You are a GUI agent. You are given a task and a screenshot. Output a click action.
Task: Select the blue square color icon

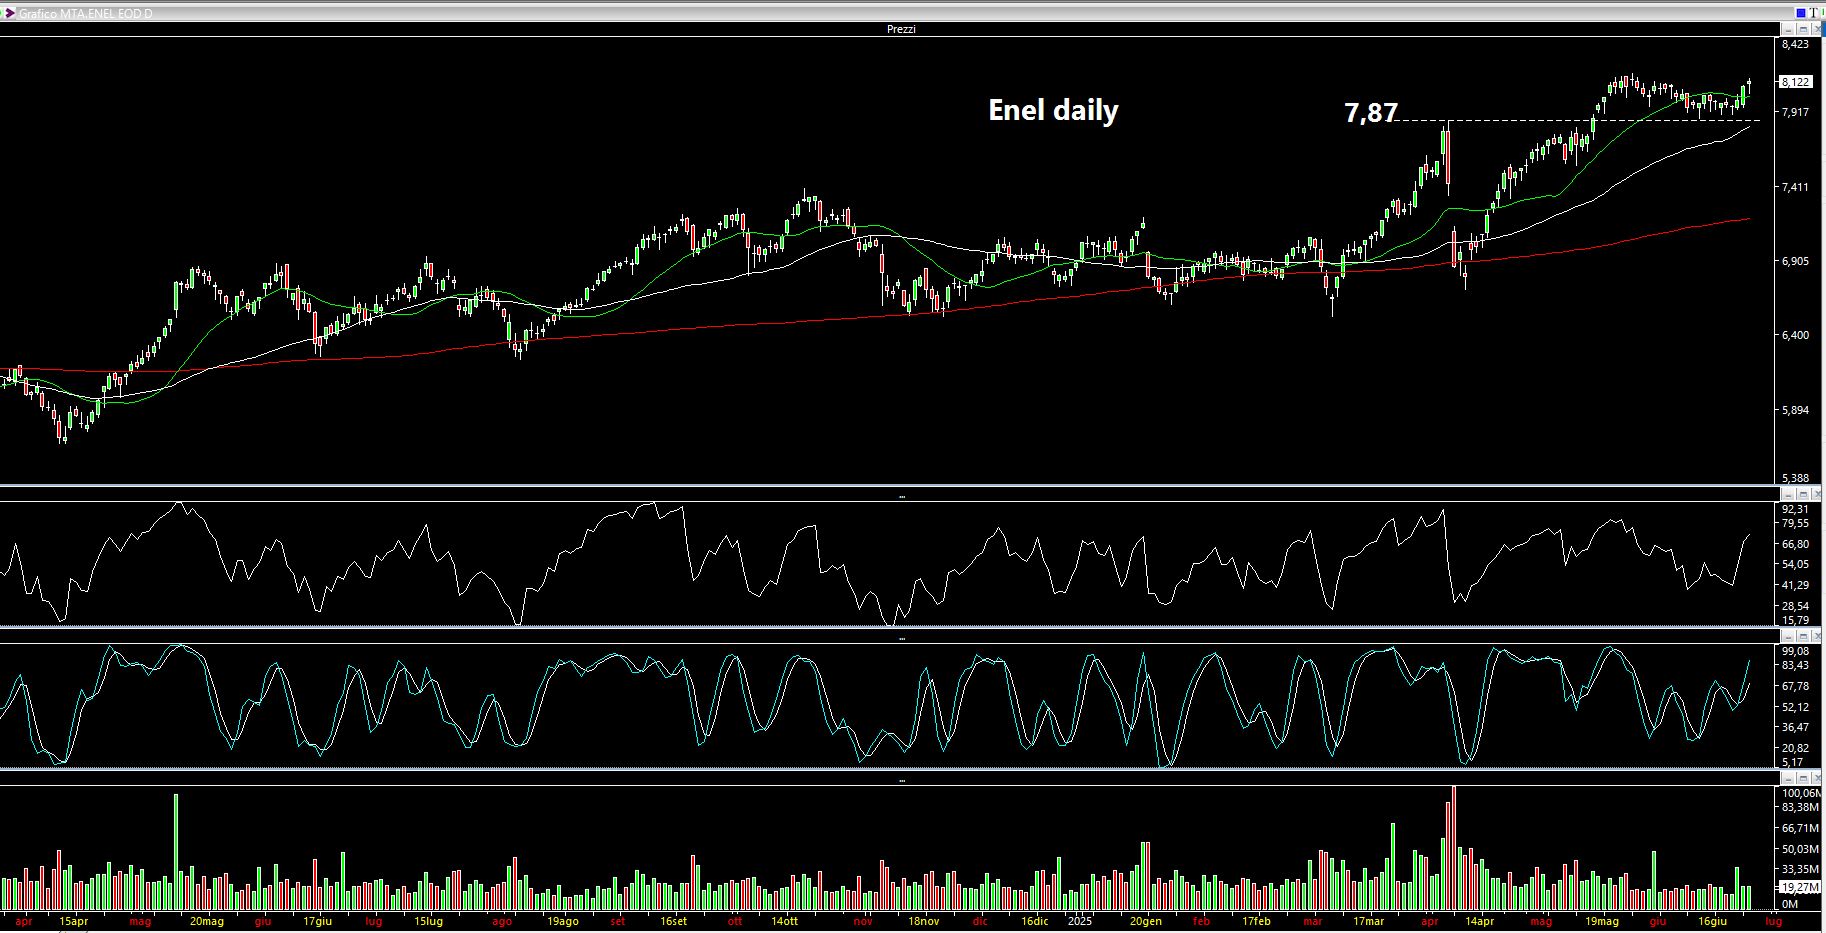(x=1801, y=13)
